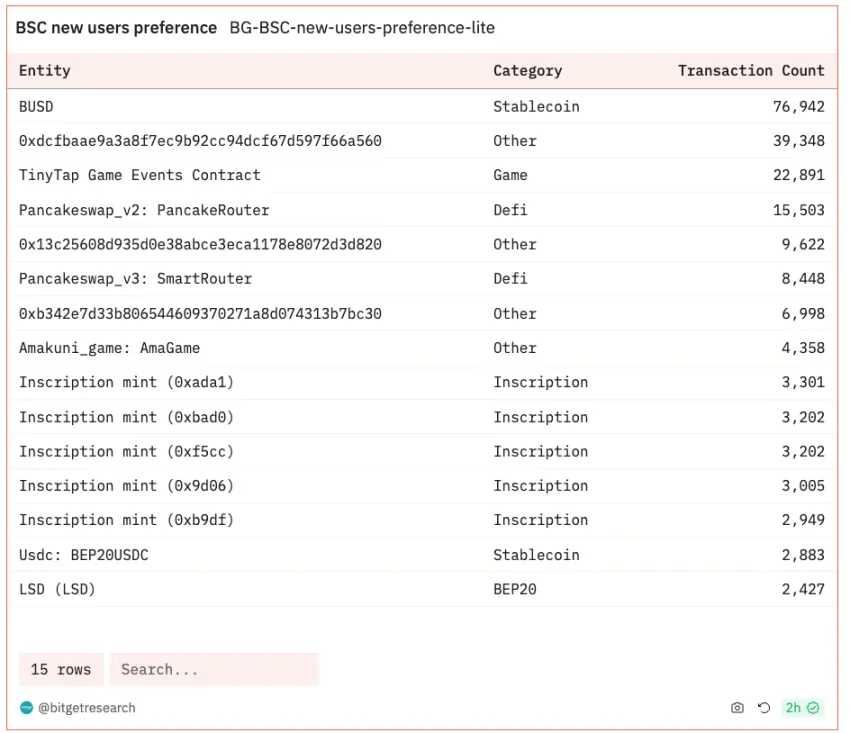Select the BUSD entity cell
The image size is (850, 733).
(x=36, y=106)
